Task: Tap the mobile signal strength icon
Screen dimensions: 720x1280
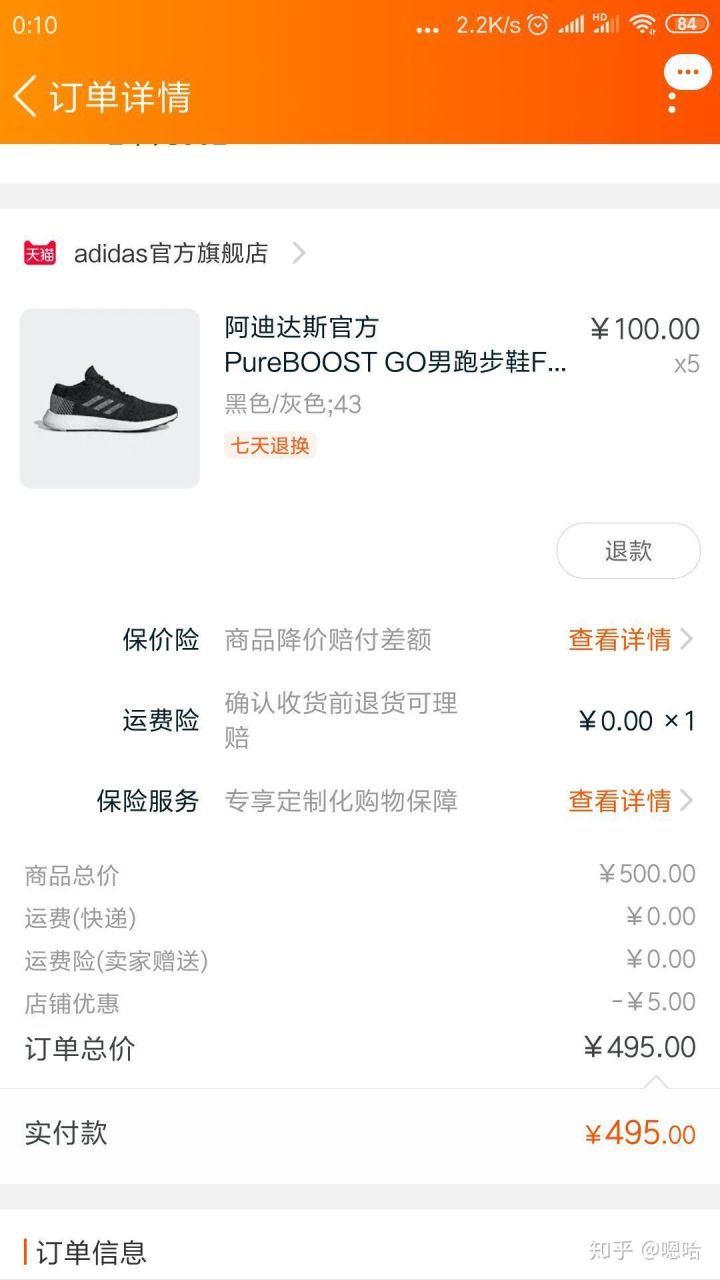Action: [571, 25]
